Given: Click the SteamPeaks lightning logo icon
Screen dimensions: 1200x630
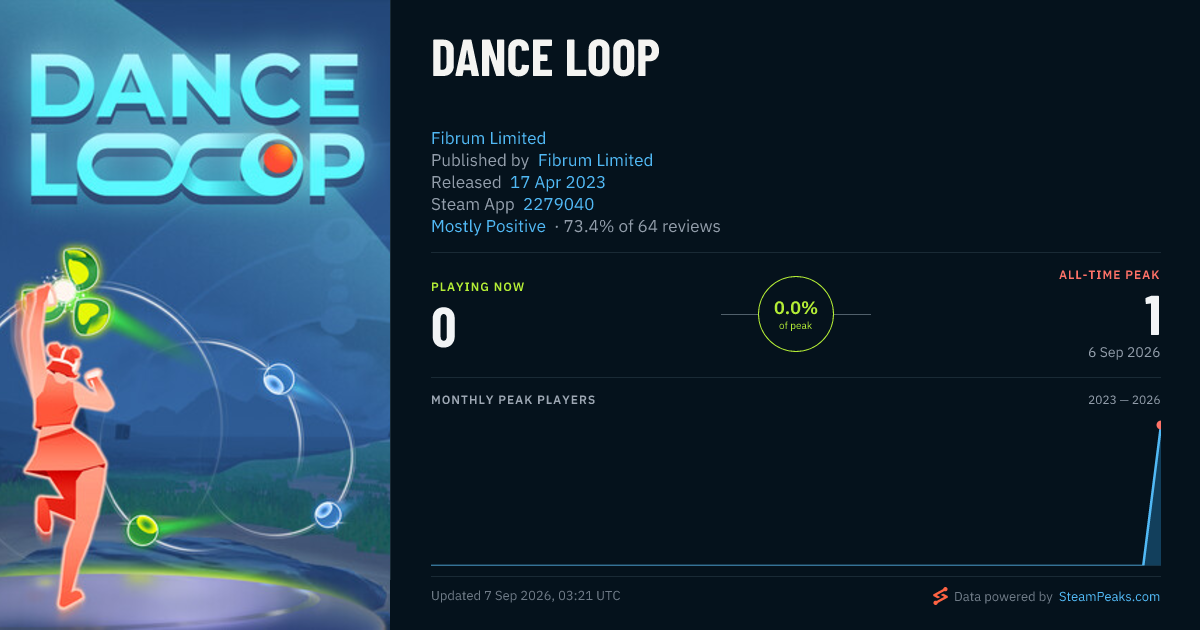Looking at the screenshot, I should [940, 596].
